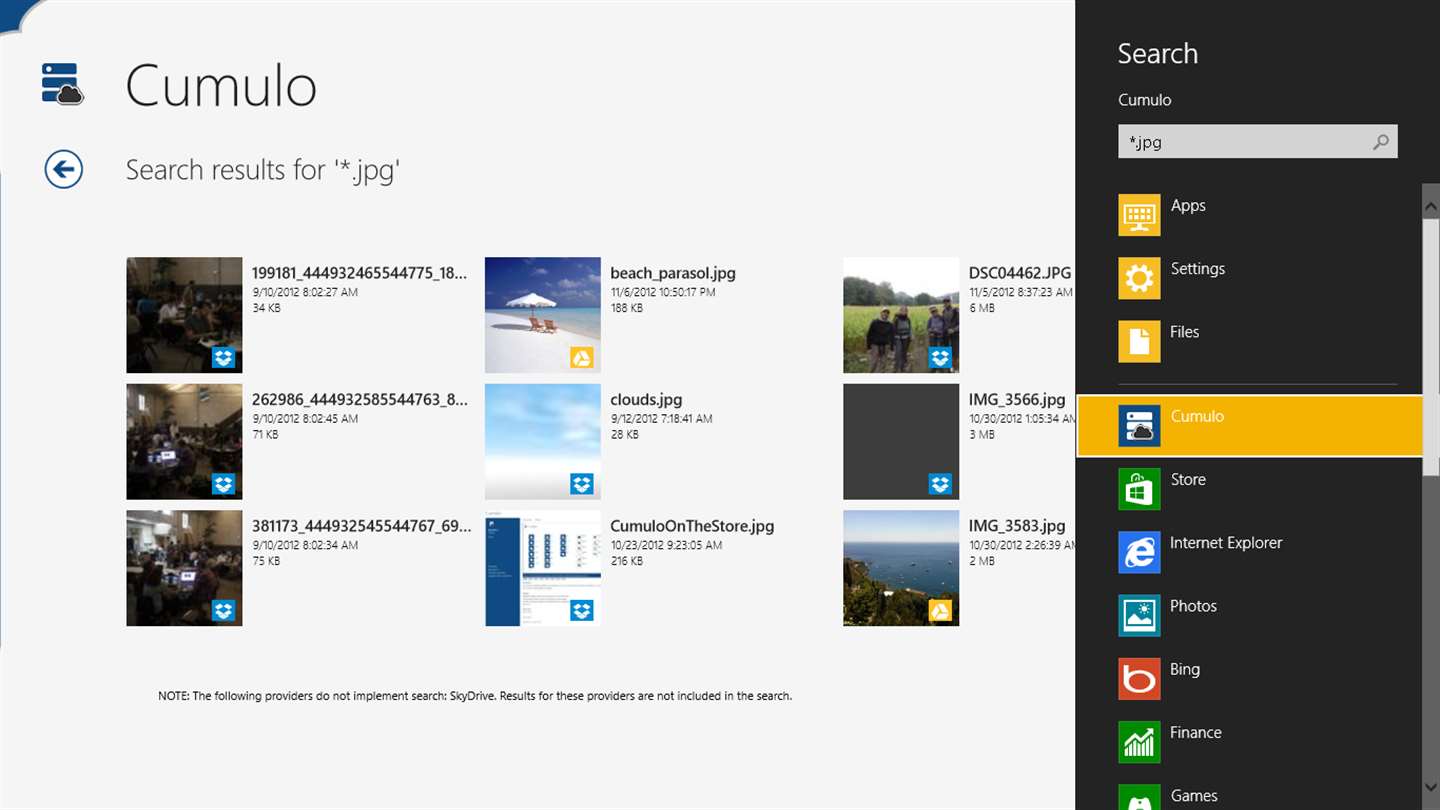Viewport: 1440px width, 810px height.
Task: Click date '9/12/2012 7:18:41 AM' of clouds.jpg
Action: (x=661, y=419)
